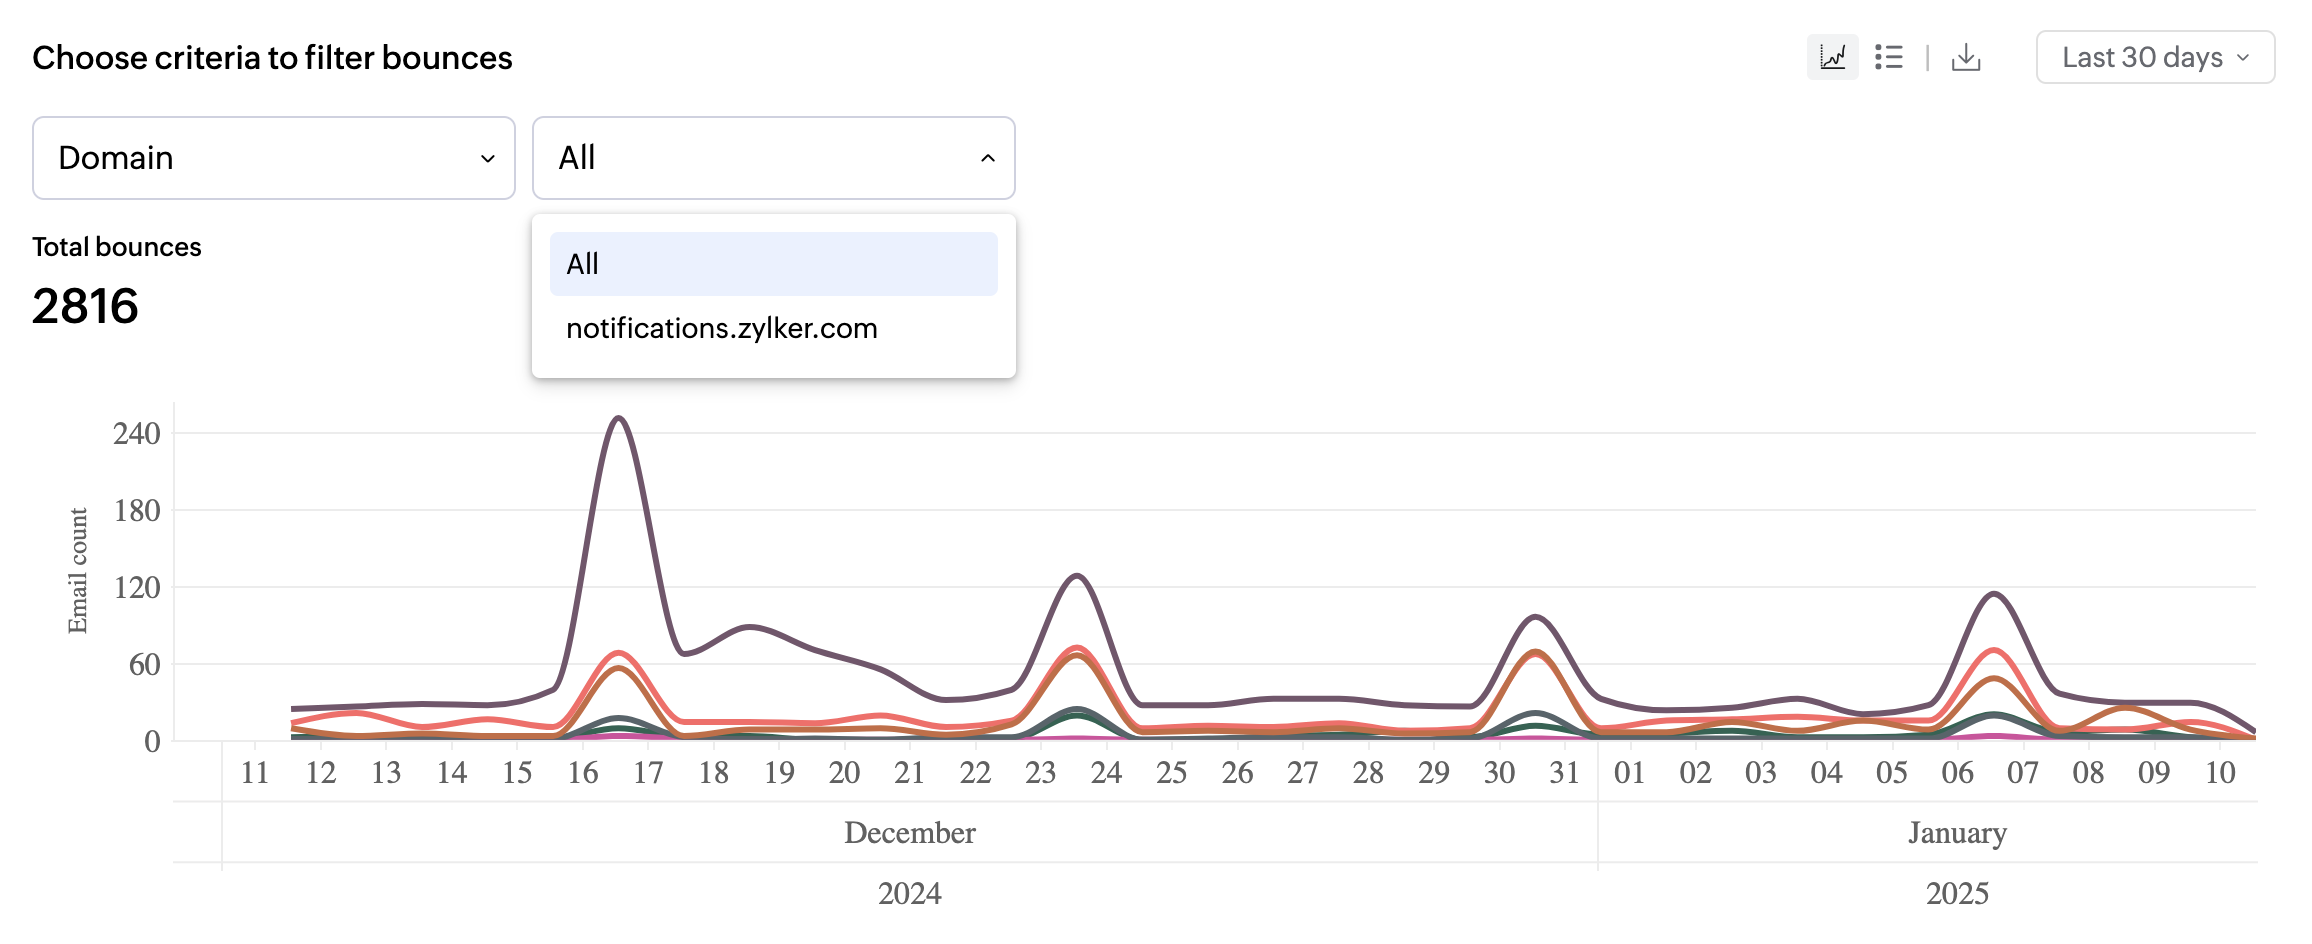Choose notifications.zylker.com from the list
2312x944 pixels.
pyautogui.click(x=722, y=328)
